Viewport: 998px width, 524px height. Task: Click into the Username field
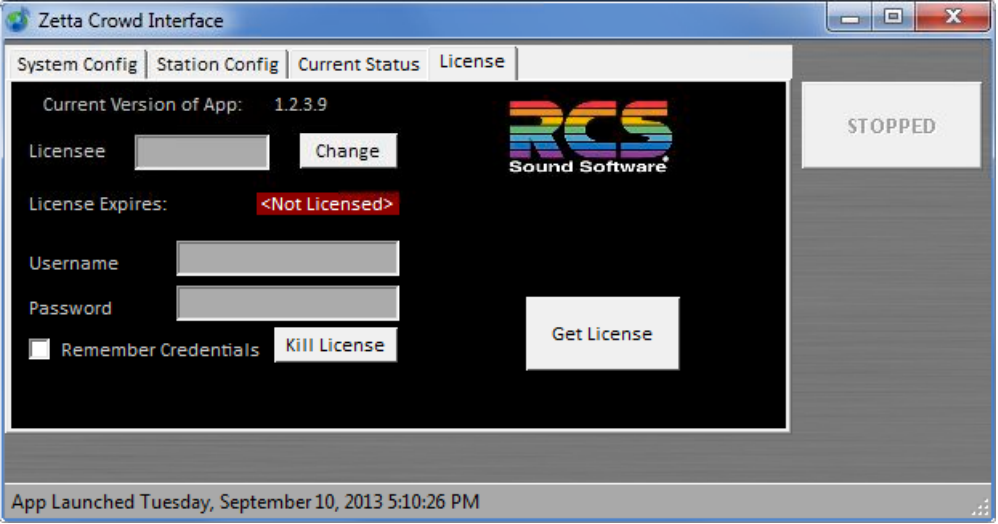pyautogui.click(x=288, y=258)
